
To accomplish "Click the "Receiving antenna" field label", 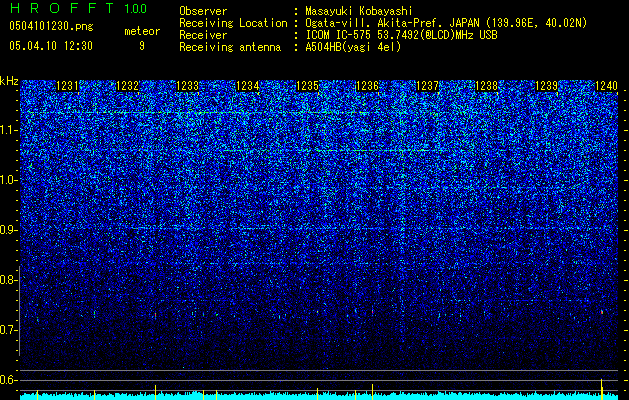I will [x=230, y=47].
